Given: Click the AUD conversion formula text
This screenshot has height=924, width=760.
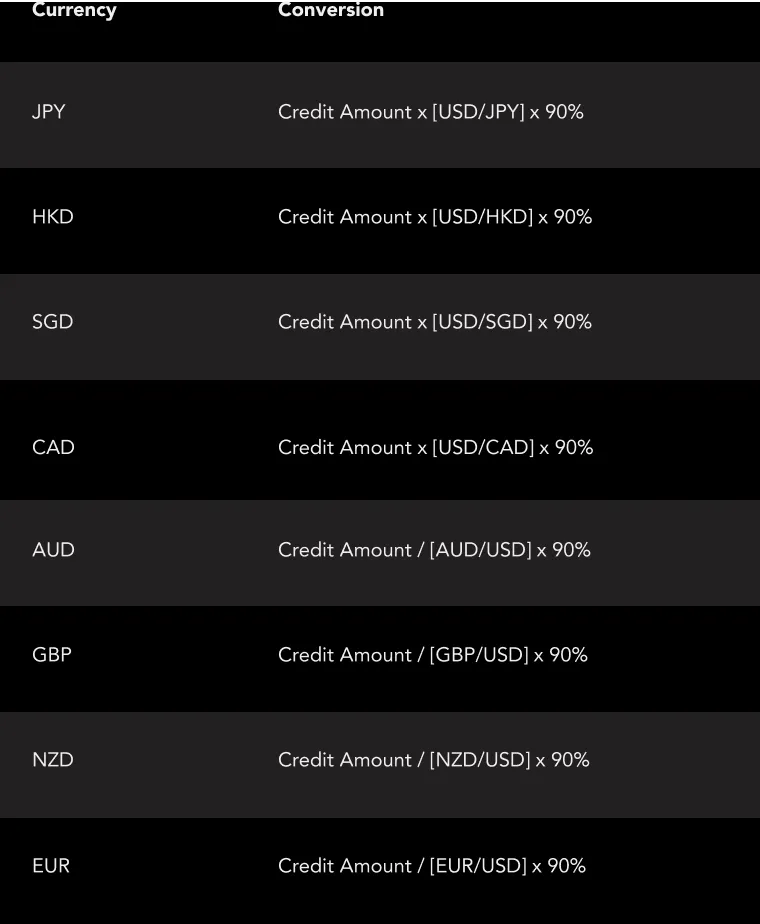Looking at the screenshot, I should [434, 550].
